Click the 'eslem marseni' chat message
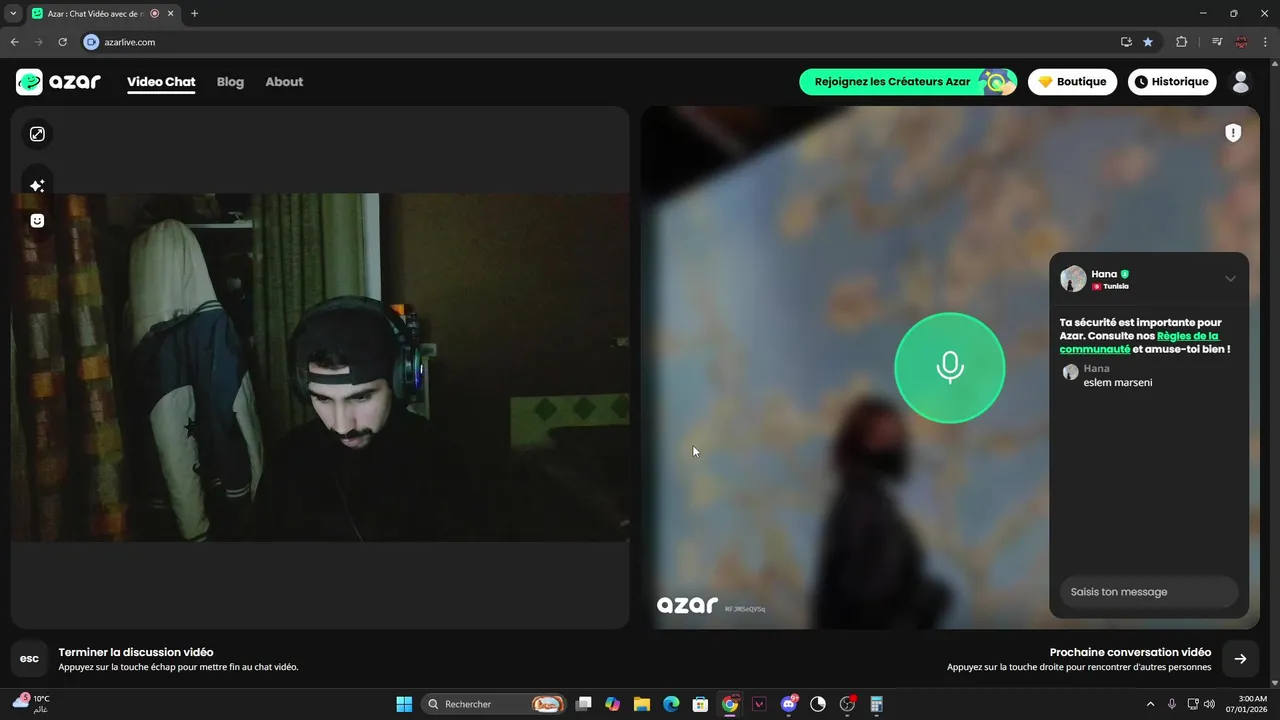 (1118, 382)
